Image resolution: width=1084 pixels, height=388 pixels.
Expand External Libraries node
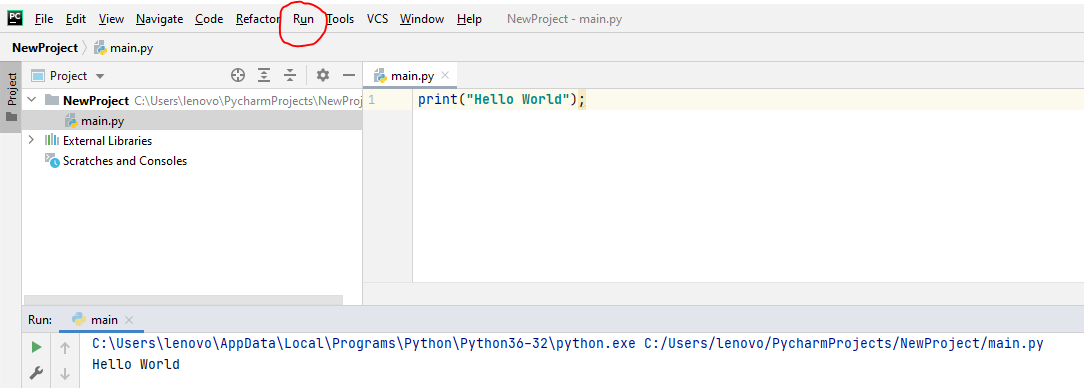click(31, 140)
